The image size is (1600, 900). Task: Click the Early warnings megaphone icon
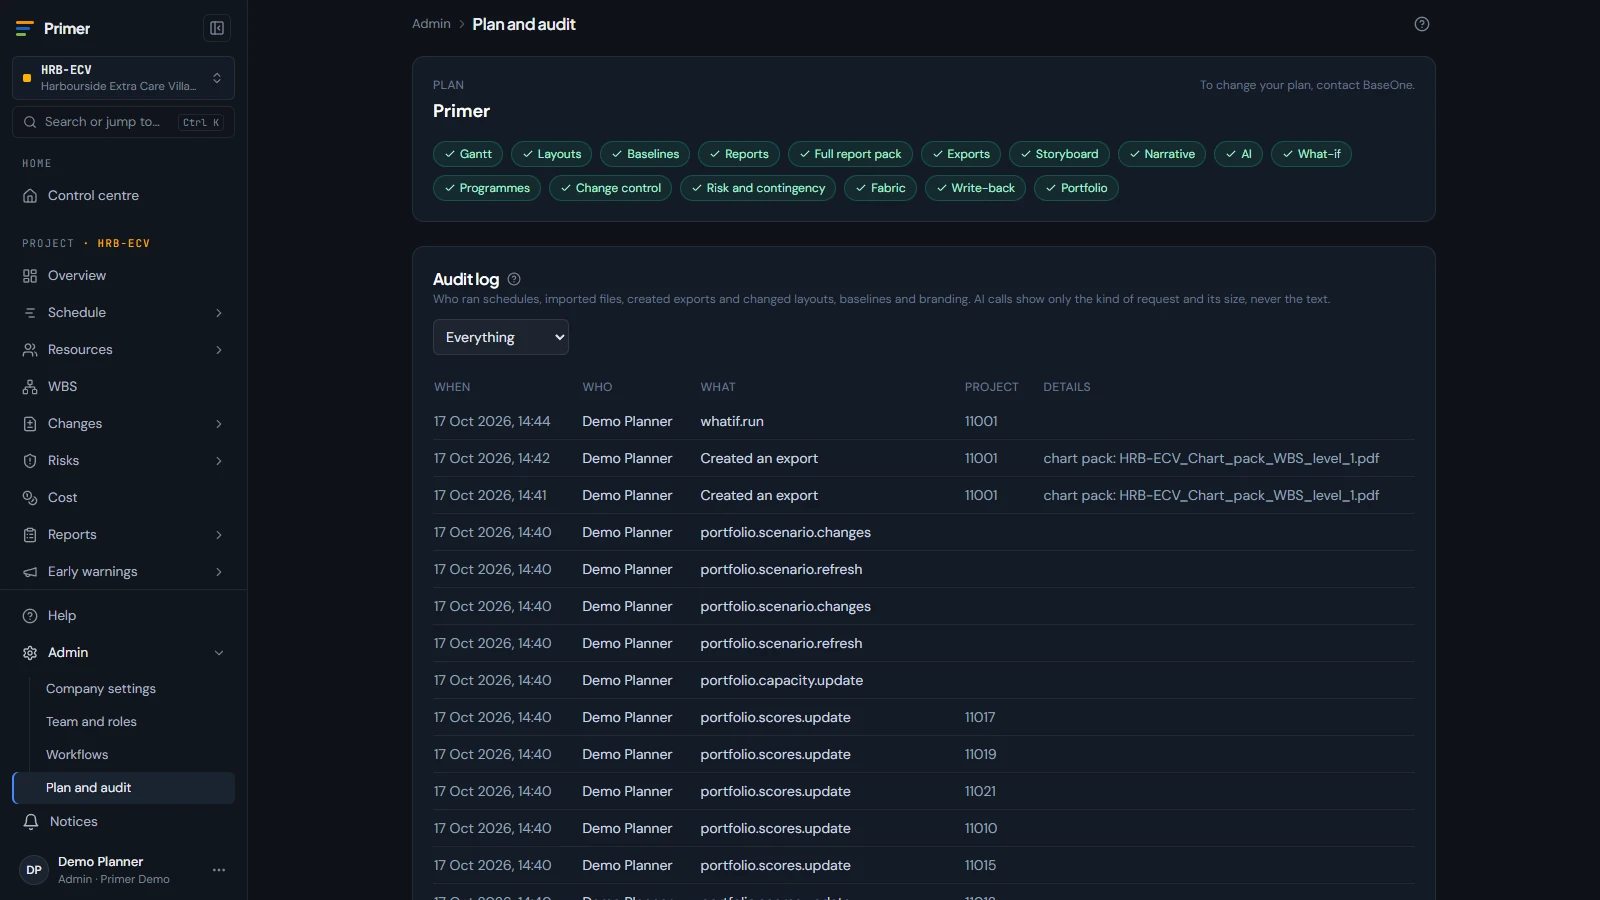coord(30,572)
